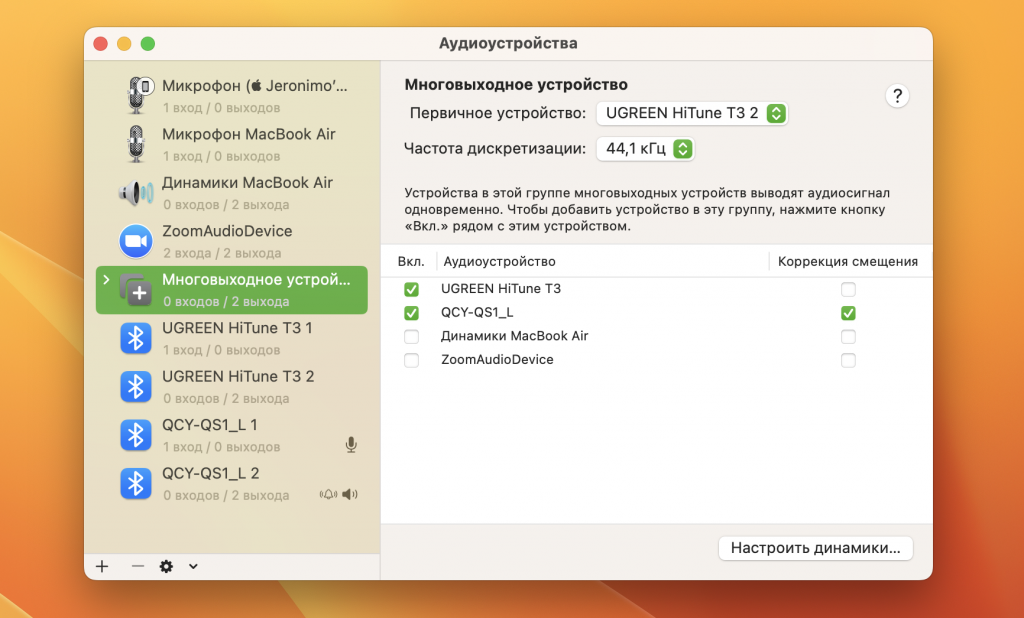Click the minus button to remove device

pyautogui.click(x=138, y=566)
